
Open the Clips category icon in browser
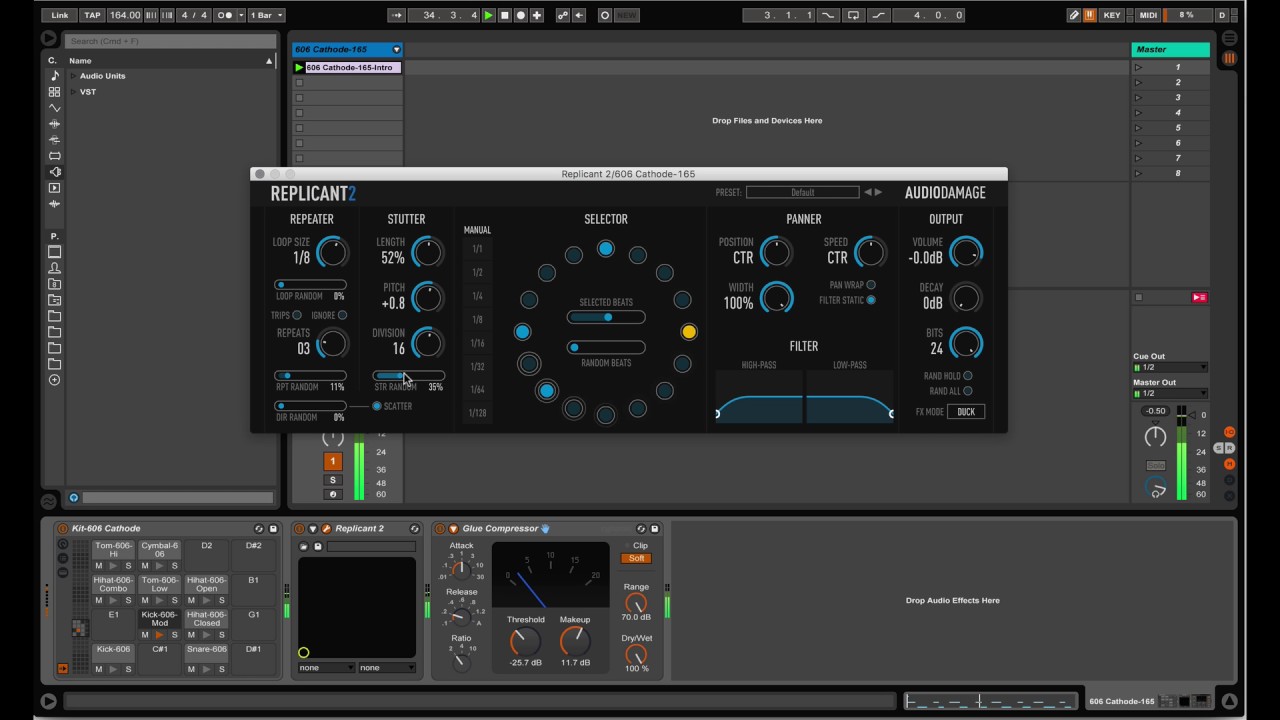[54, 188]
